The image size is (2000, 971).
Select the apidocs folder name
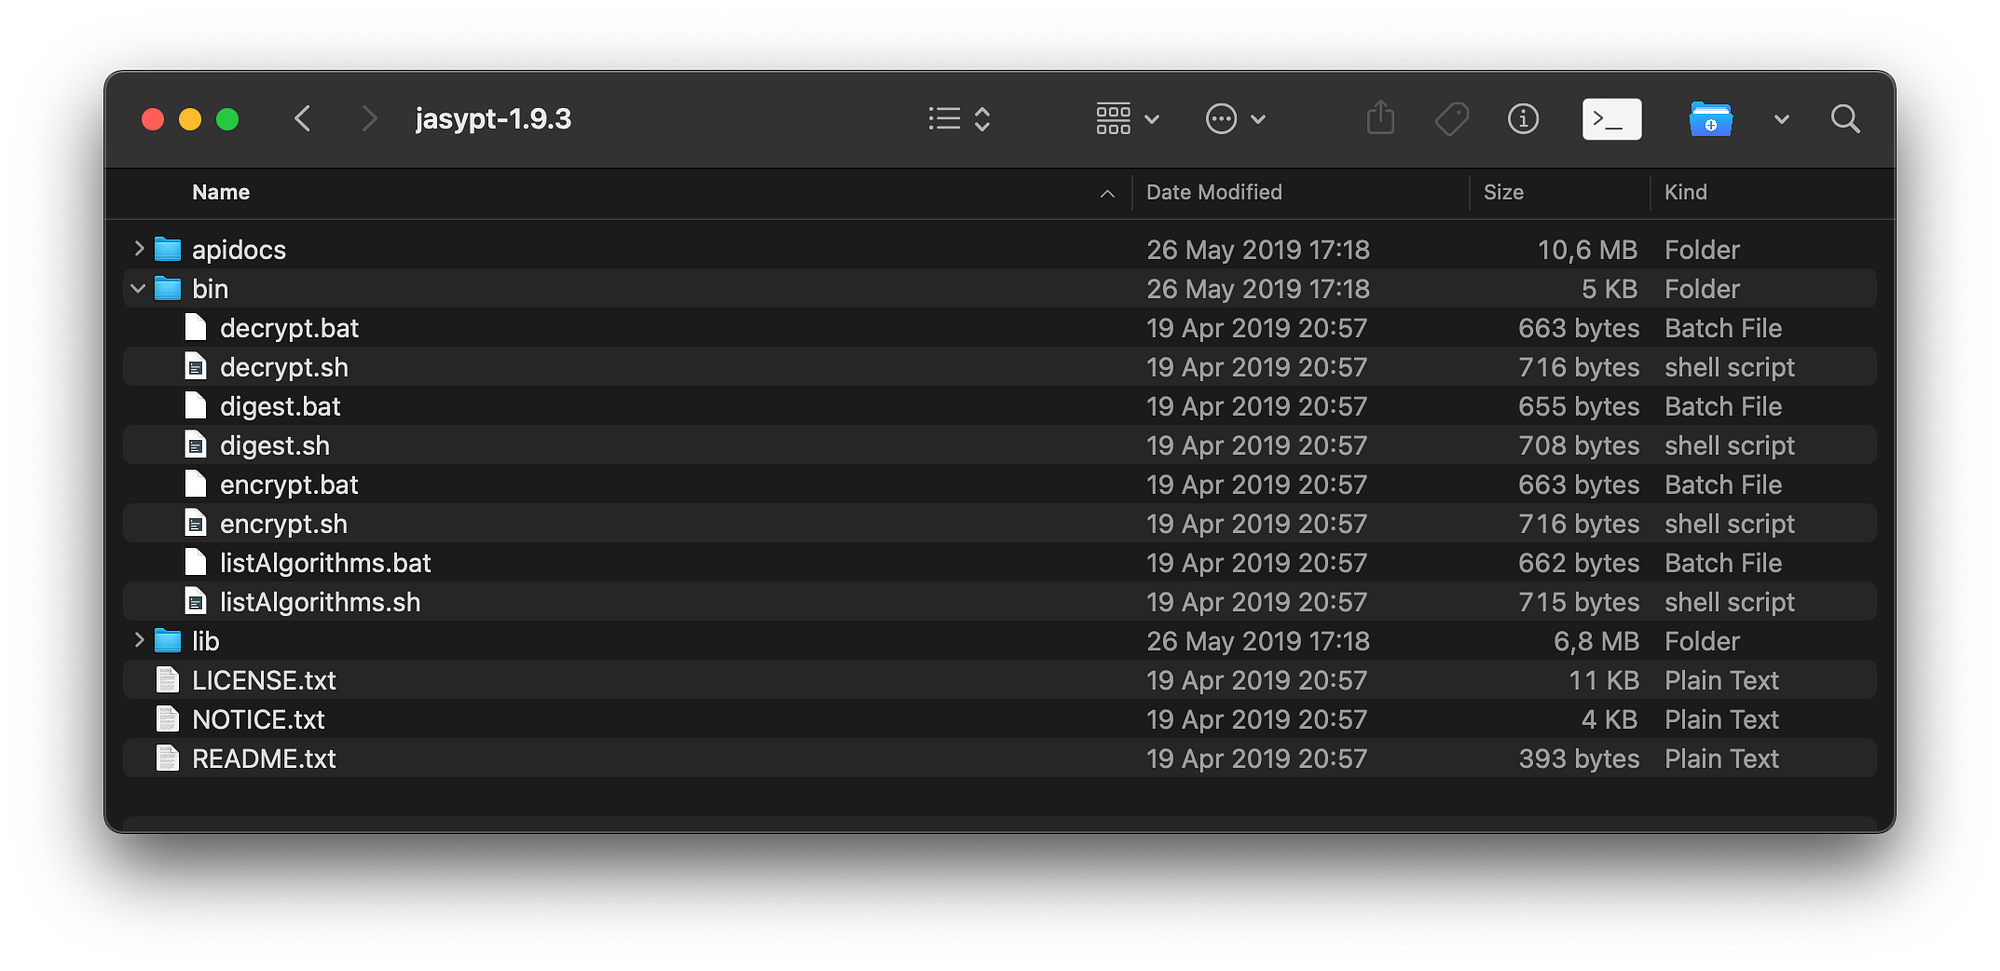(x=239, y=250)
